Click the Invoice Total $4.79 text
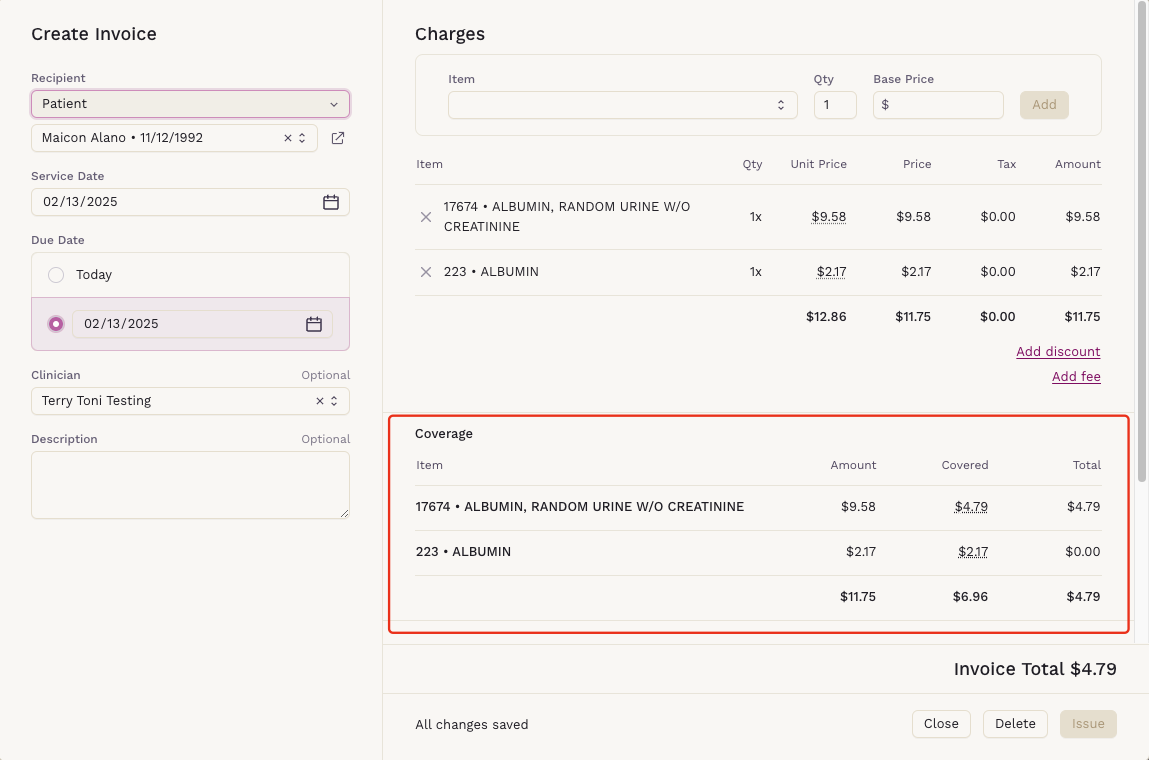 (x=1035, y=669)
